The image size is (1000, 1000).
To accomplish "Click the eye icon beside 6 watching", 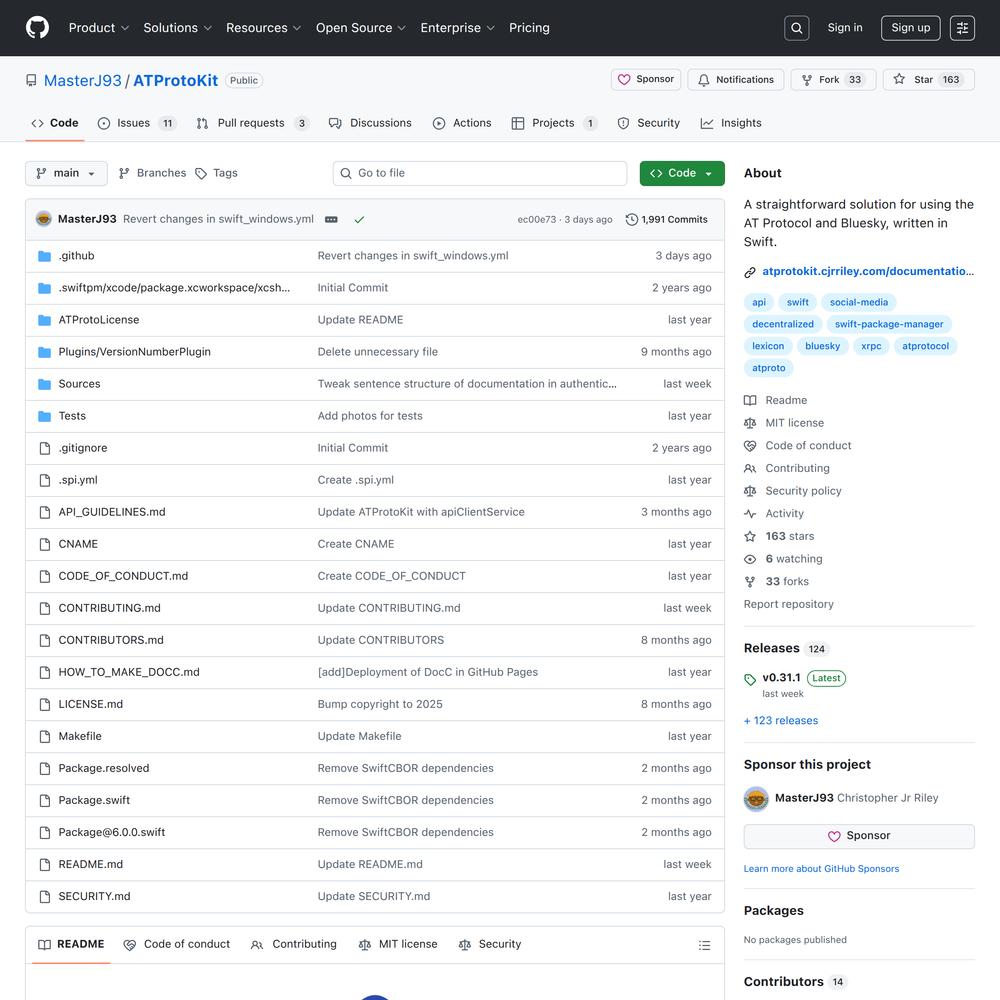I will [750, 559].
